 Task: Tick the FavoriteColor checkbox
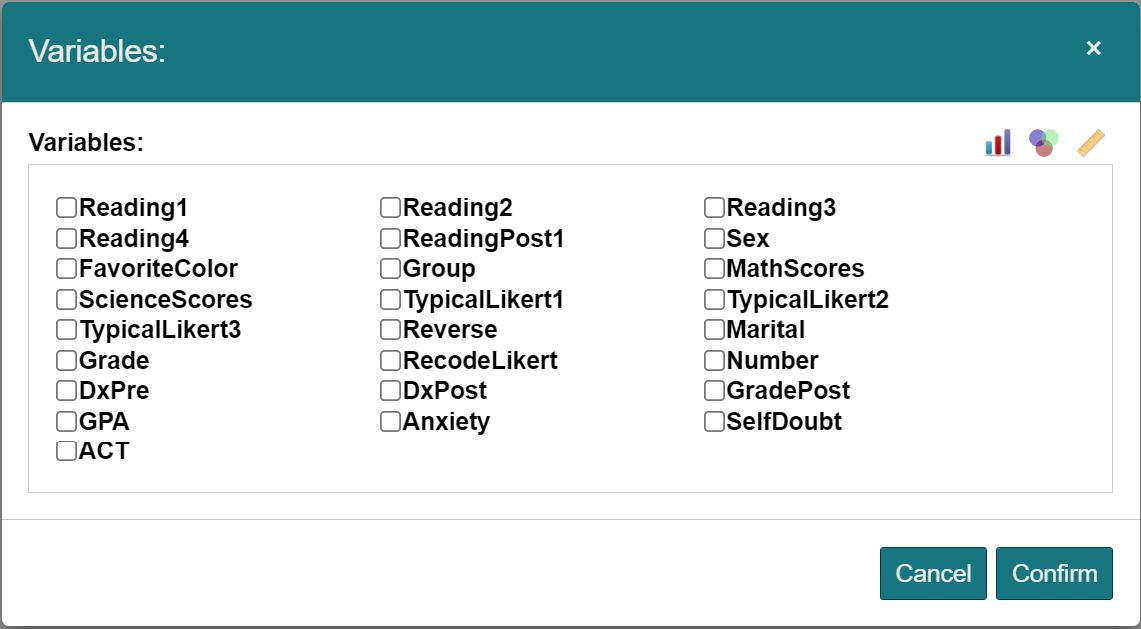point(67,269)
